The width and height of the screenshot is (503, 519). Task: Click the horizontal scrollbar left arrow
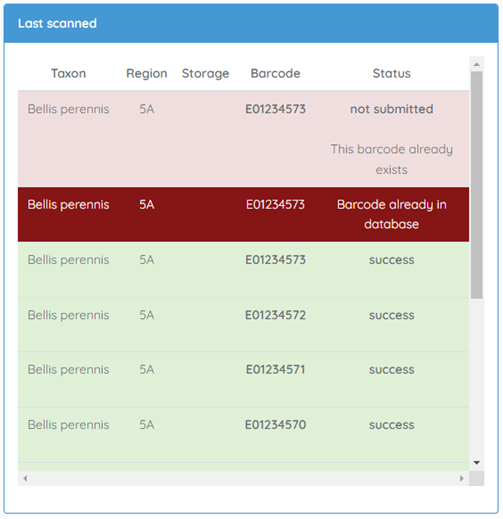[x=25, y=478]
